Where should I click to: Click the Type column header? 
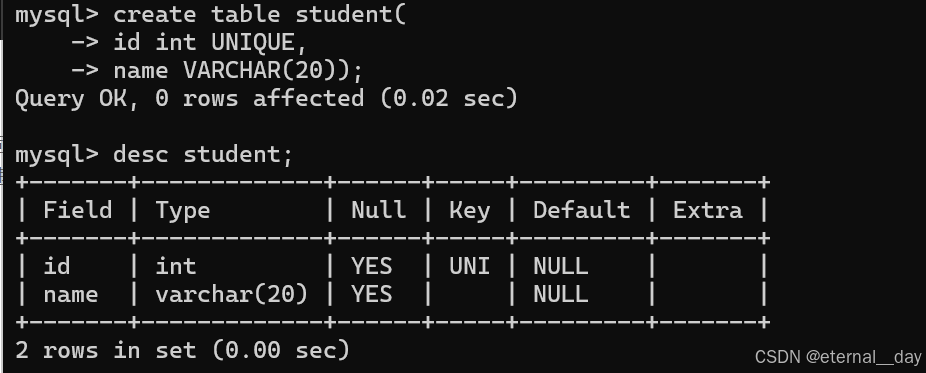(x=182, y=211)
